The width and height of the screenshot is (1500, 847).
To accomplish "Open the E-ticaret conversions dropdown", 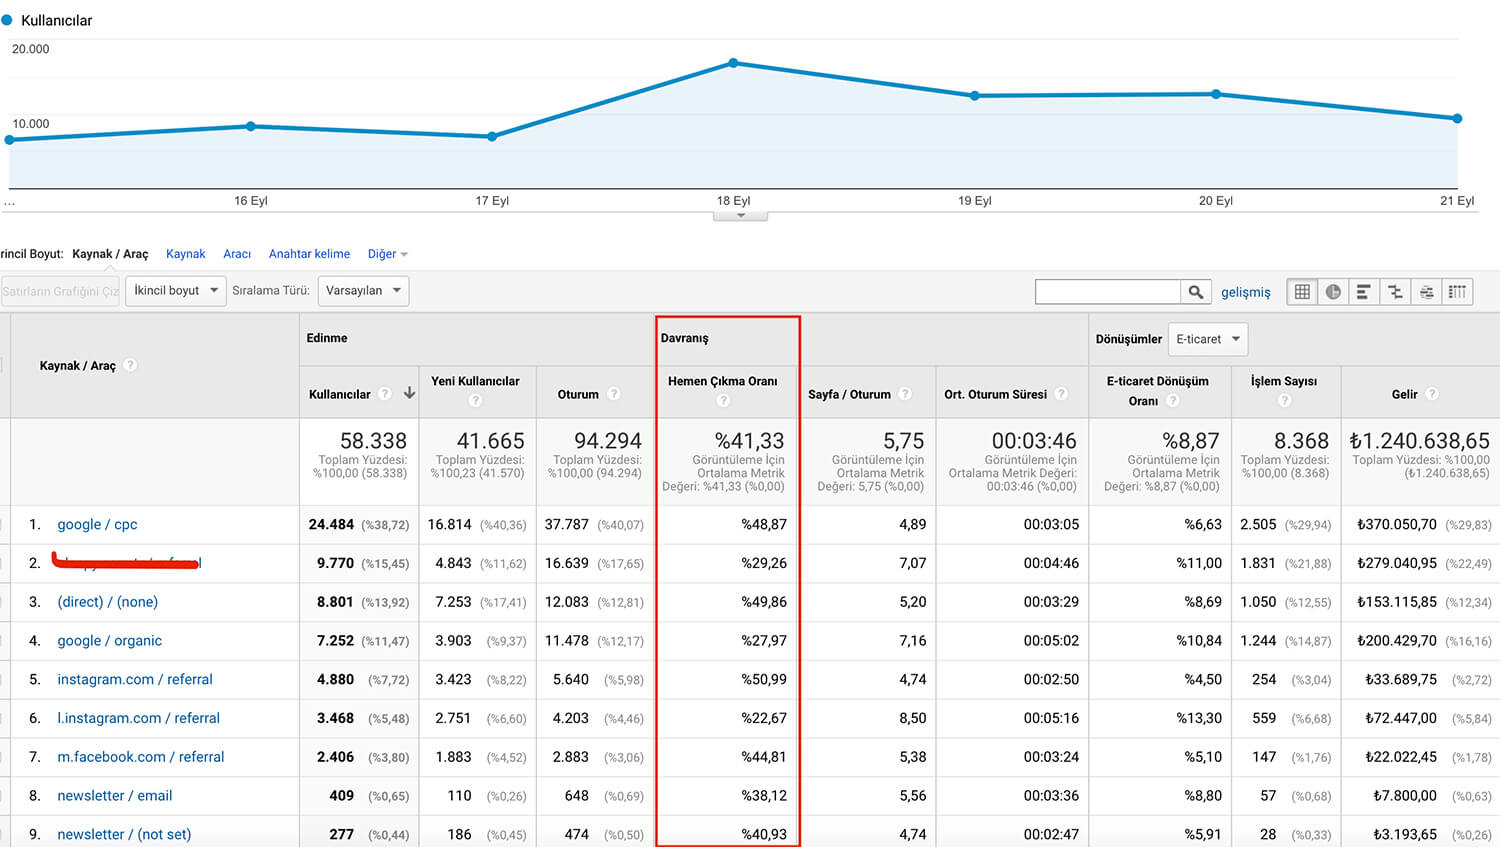I will [x=1208, y=339].
